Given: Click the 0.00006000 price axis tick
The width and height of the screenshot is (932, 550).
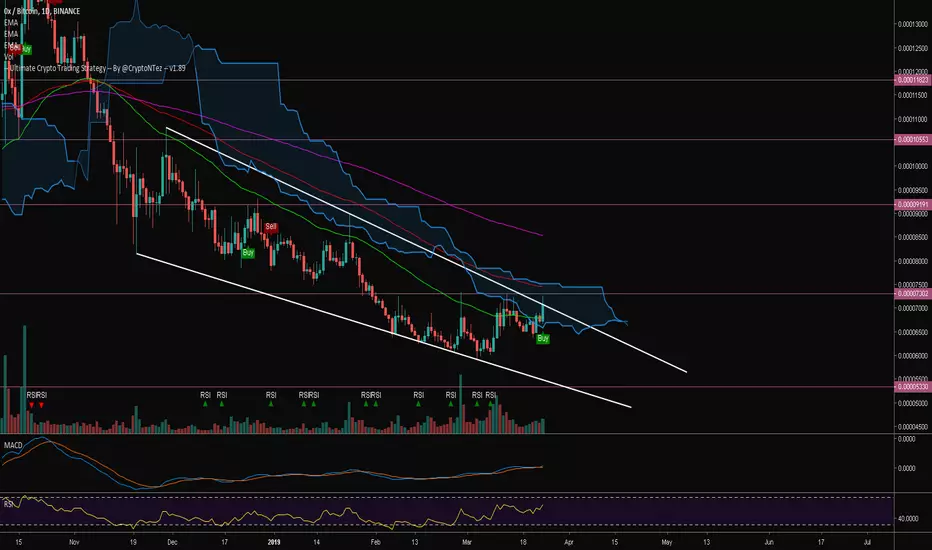Looking at the screenshot, I should pyautogui.click(x=913, y=356).
